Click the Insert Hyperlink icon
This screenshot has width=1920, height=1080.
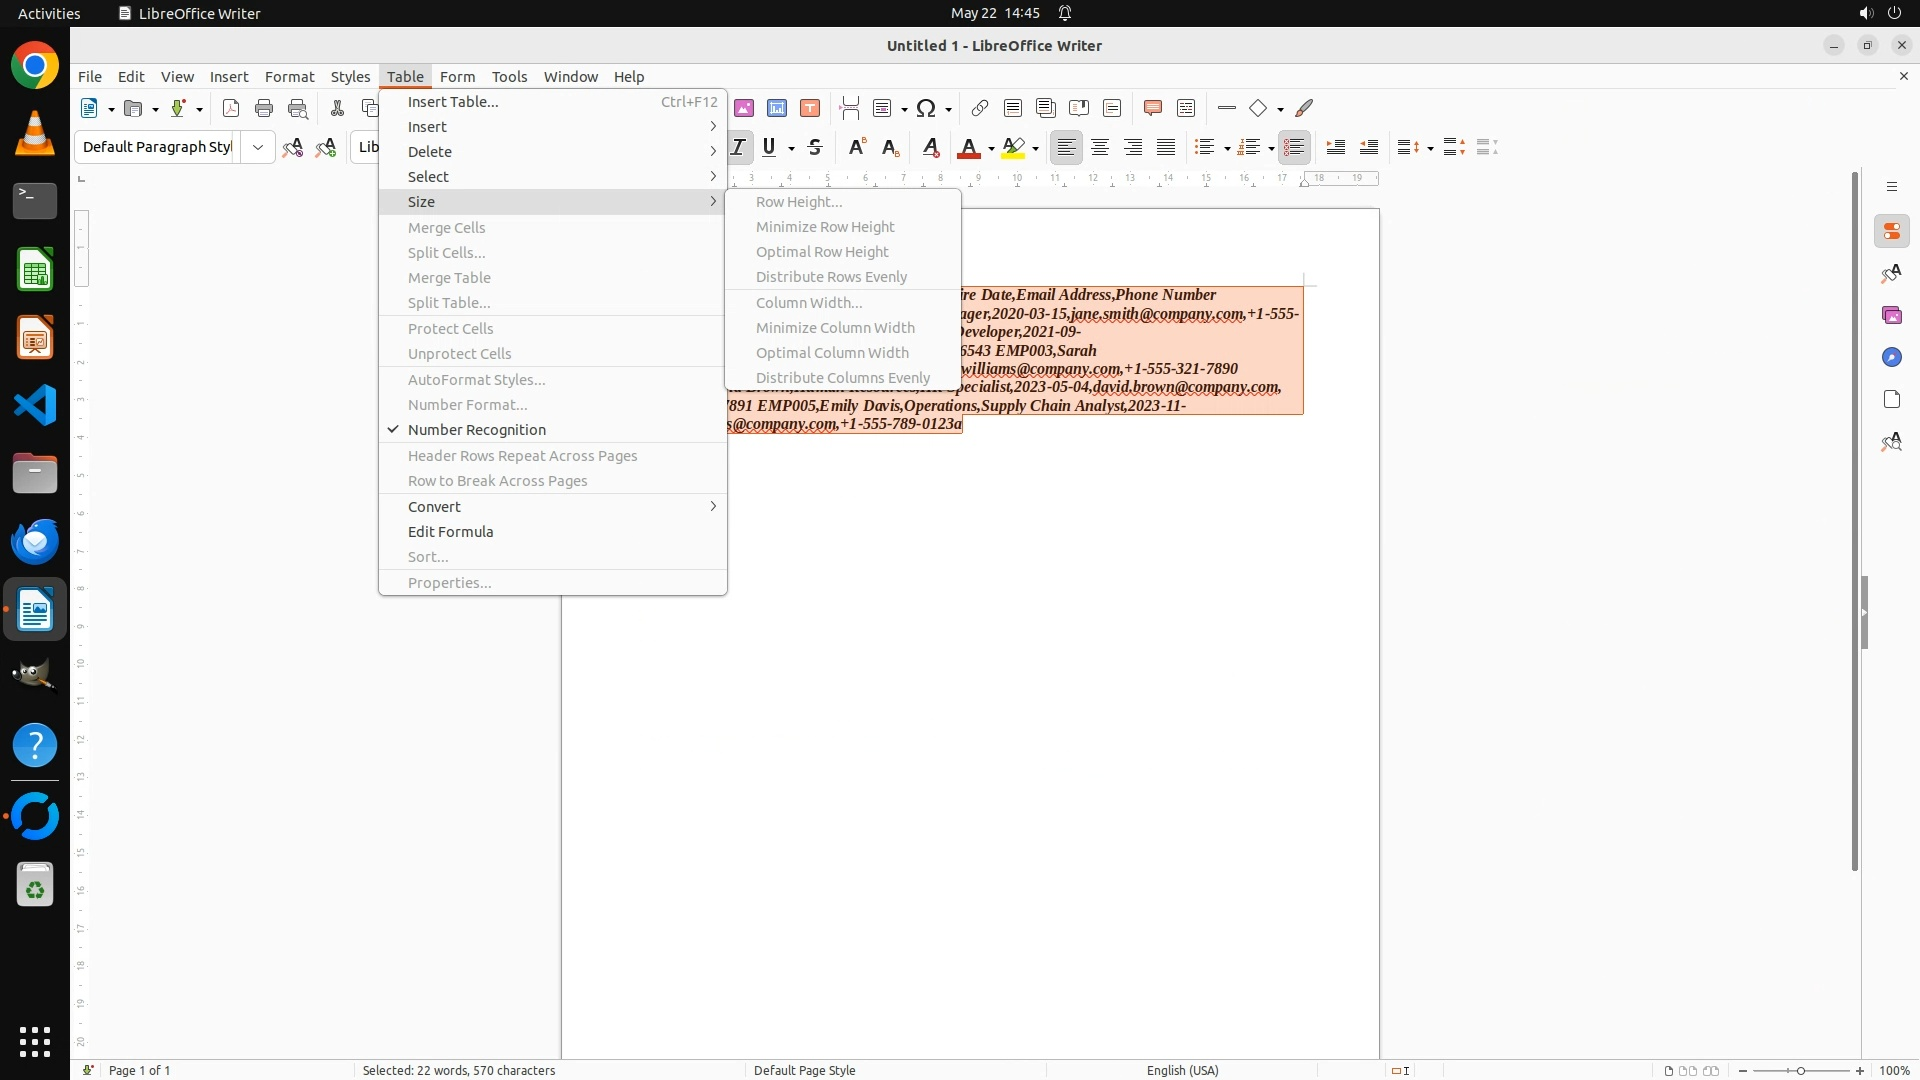pos(979,108)
